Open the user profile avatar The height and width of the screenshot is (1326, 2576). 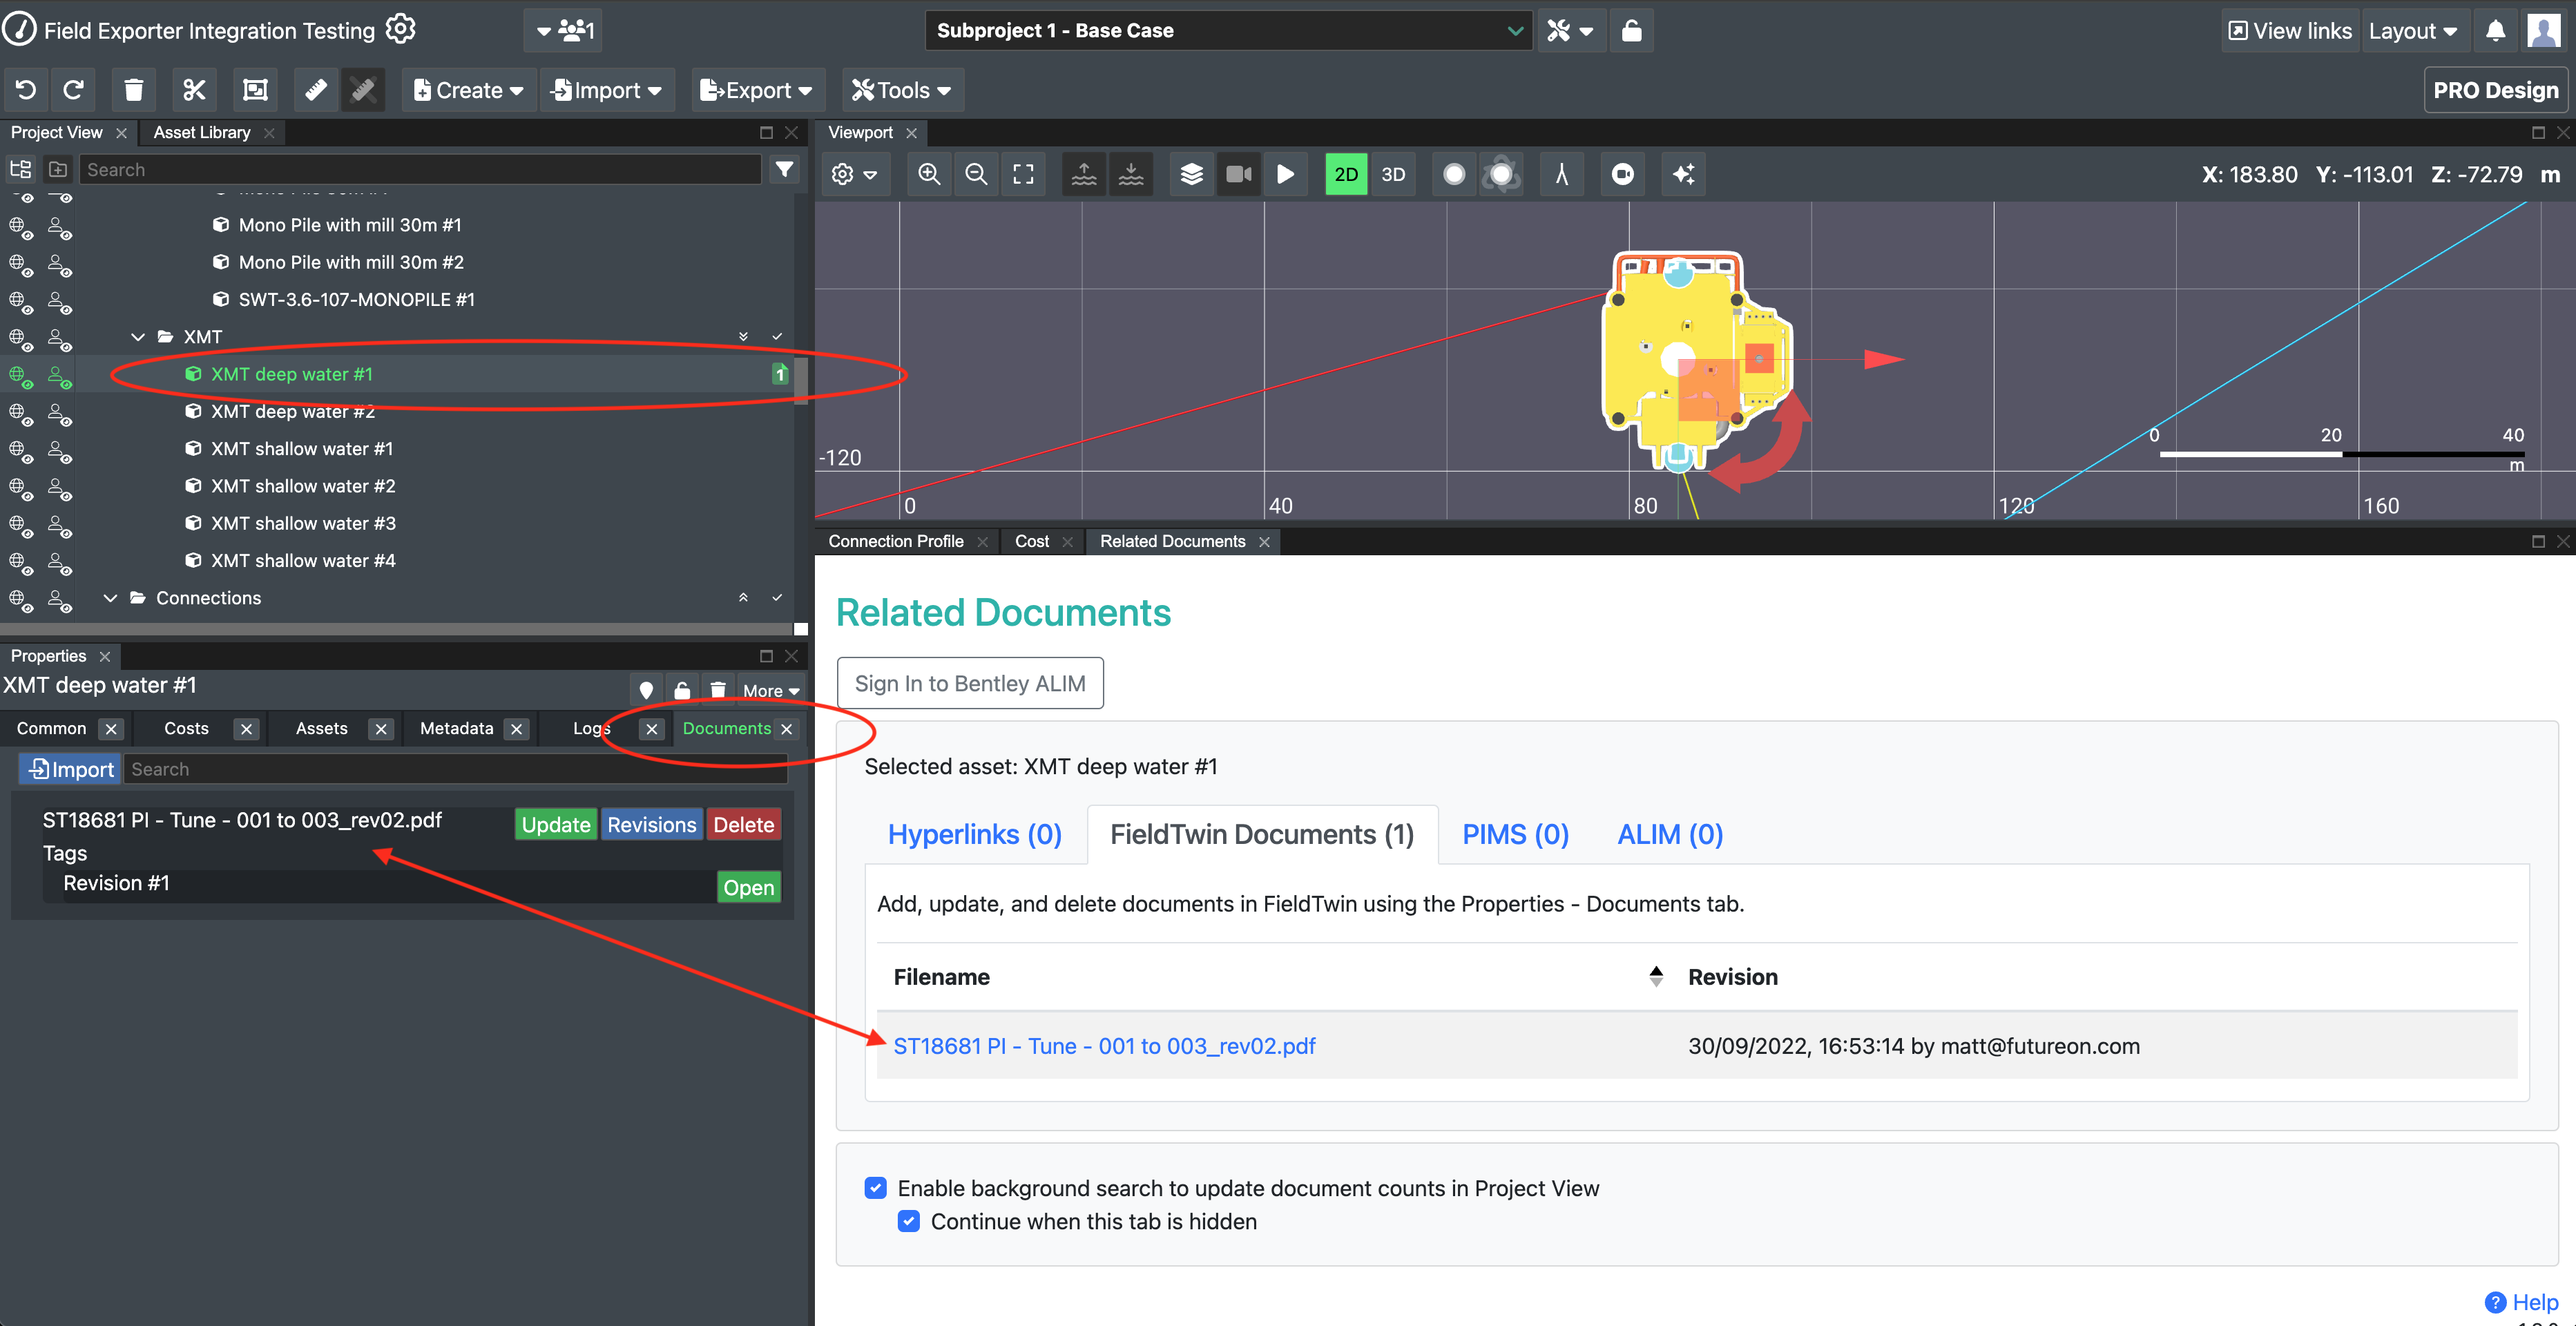tap(2543, 30)
